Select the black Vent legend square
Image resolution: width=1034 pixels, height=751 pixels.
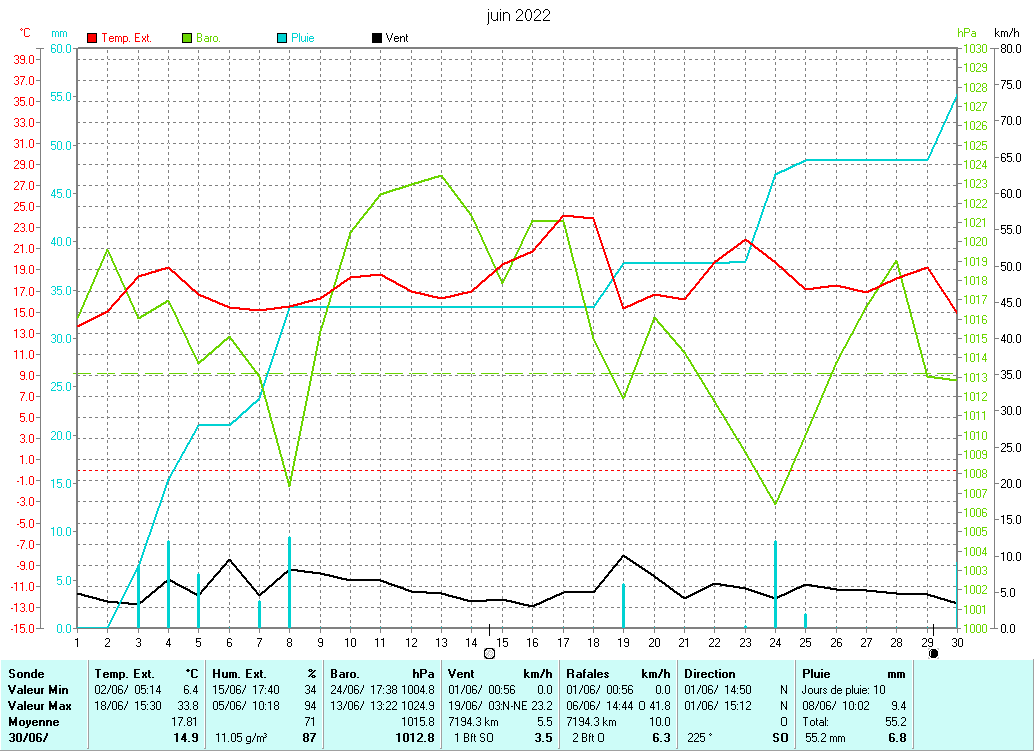coord(376,38)
